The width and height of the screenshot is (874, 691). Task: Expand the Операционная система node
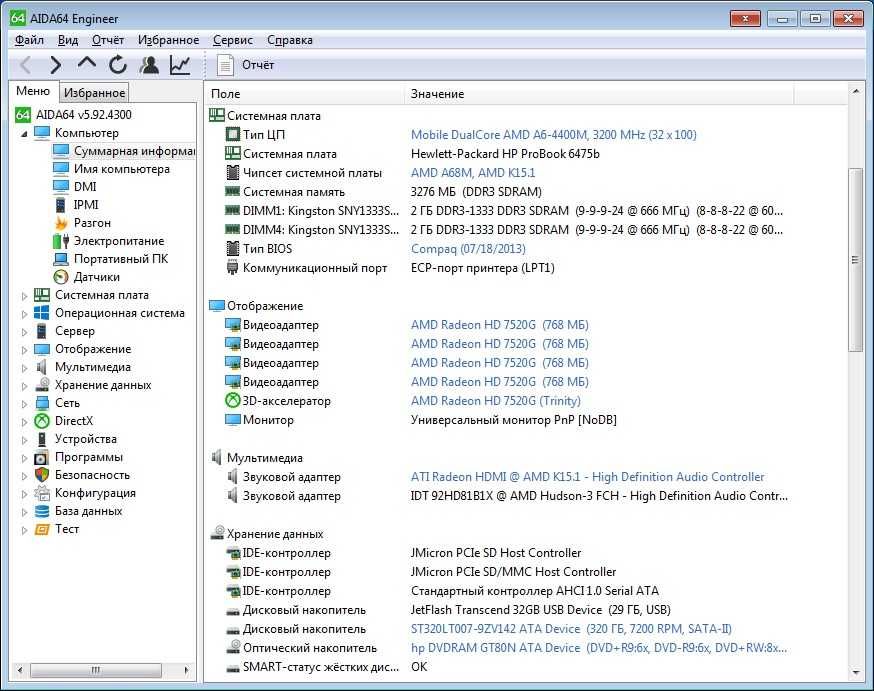(24, 314)
